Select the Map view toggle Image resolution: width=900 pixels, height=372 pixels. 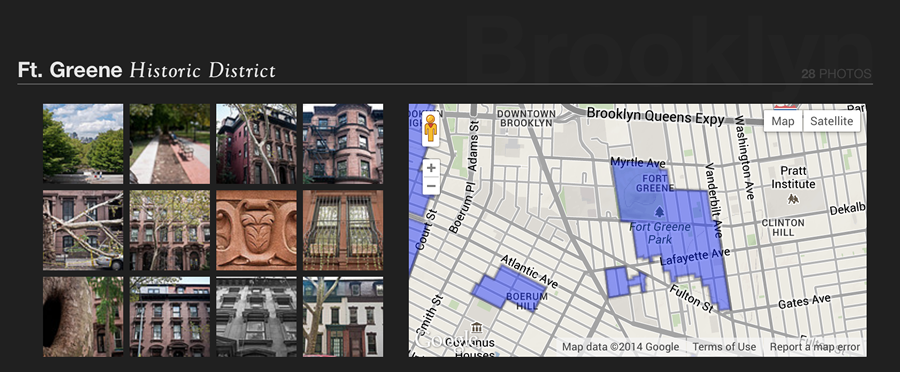(783, 121)
